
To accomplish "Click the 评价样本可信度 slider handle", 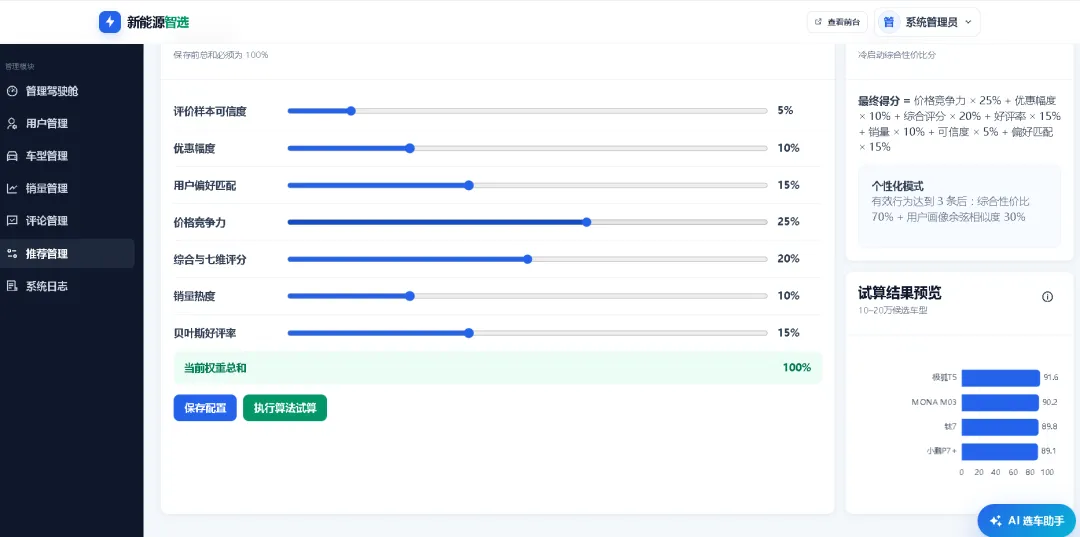I will point(351,111).
